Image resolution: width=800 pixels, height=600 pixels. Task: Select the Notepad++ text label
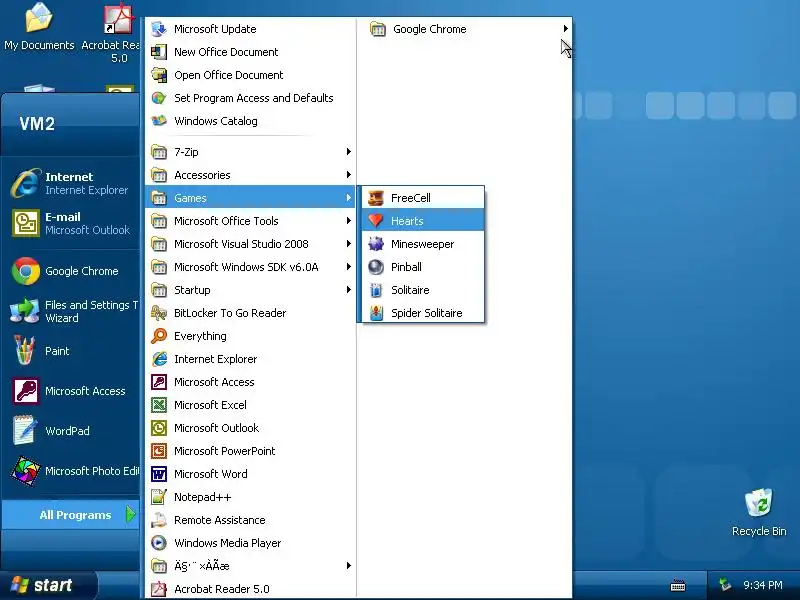coord(203,497)
